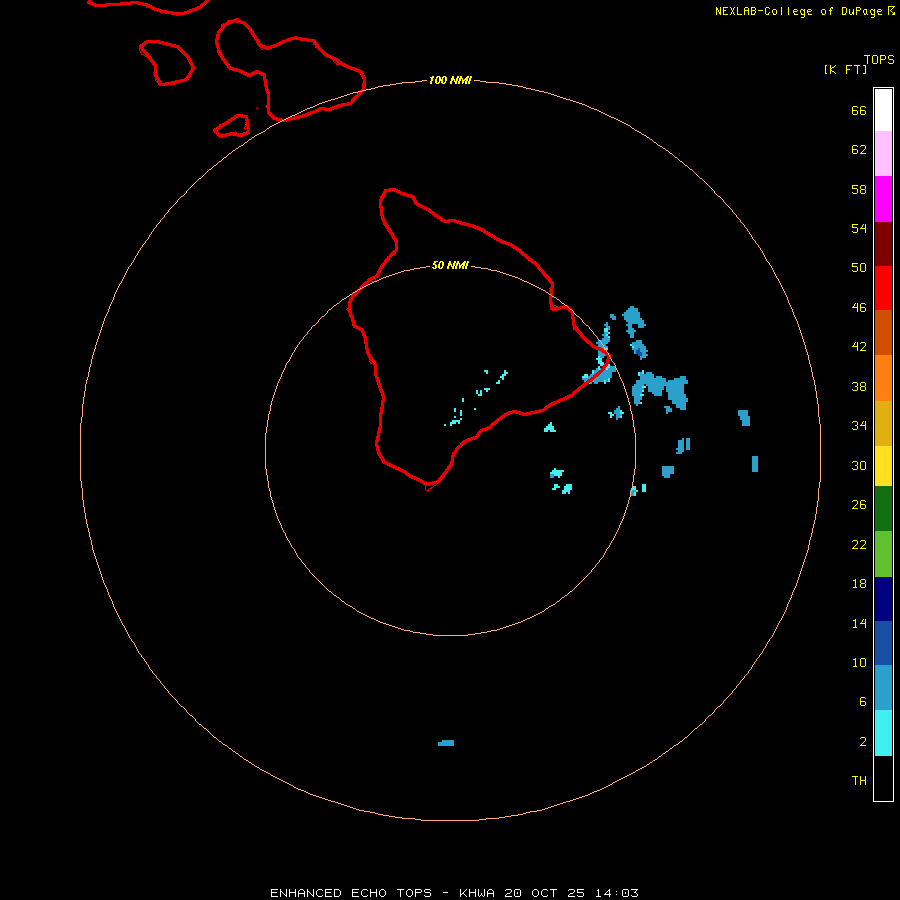Select the dark green legend color block
The image size is (900, 900).
pos(883,509)
